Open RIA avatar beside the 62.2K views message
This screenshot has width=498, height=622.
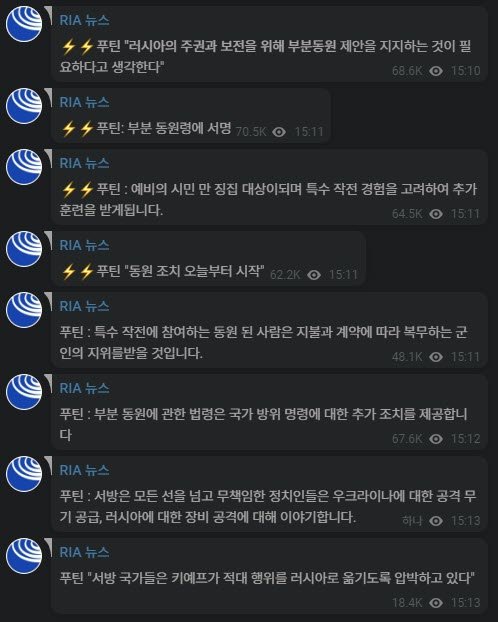24,249
